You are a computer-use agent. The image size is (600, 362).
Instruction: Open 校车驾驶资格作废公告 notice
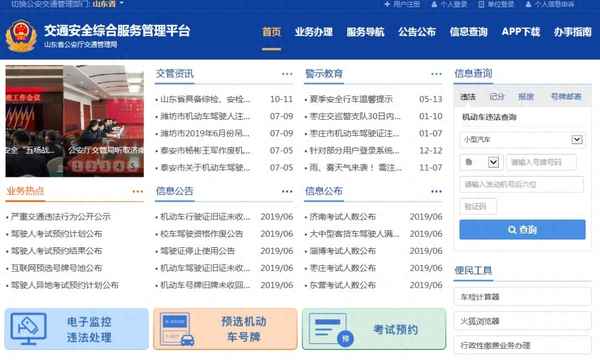tap(202, 234)
